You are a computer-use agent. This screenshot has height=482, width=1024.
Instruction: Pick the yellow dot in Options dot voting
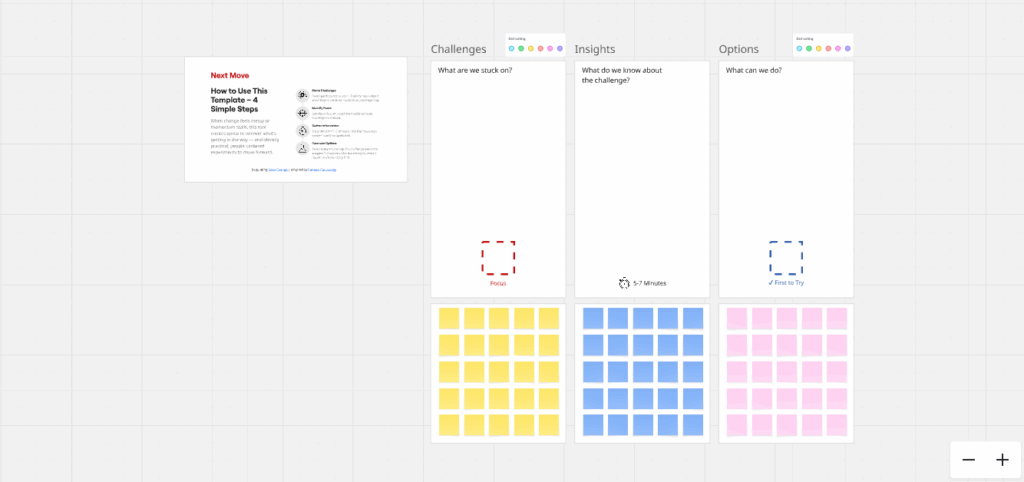819,48
